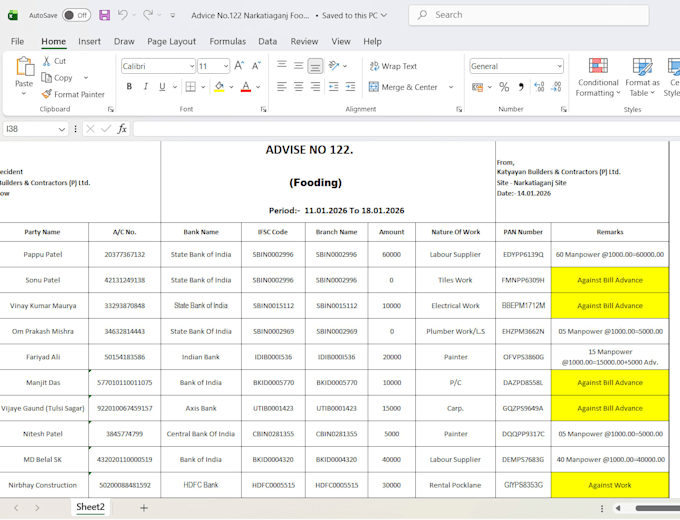Apply Italic formatting
680x520 pixels.
point(146,87)
